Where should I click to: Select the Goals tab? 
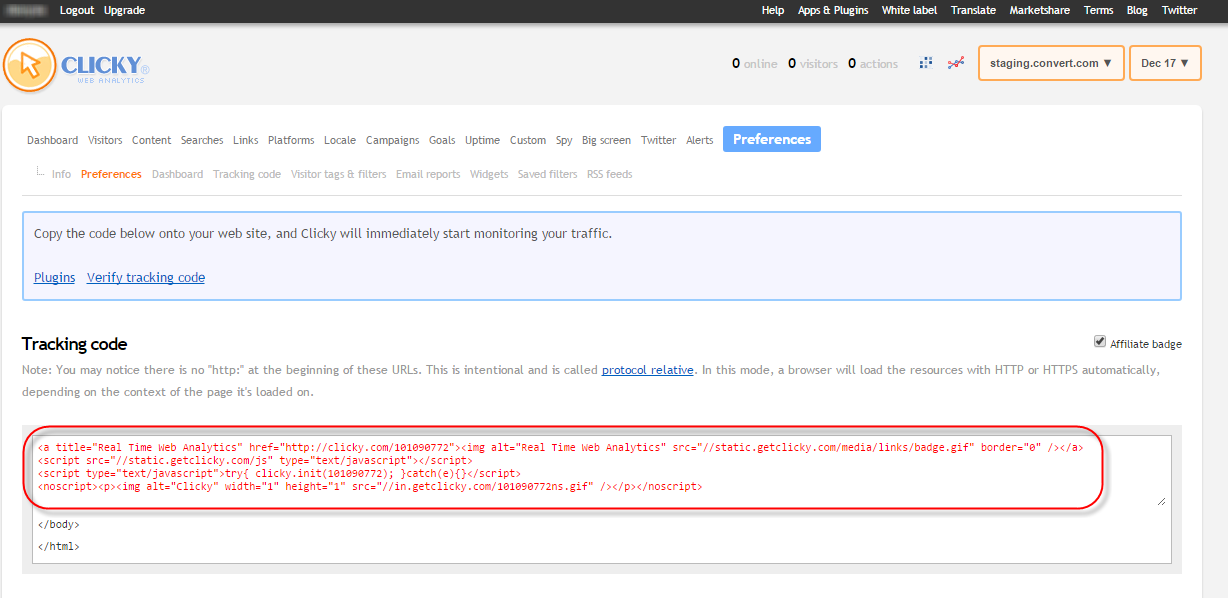tap(442, 140)
